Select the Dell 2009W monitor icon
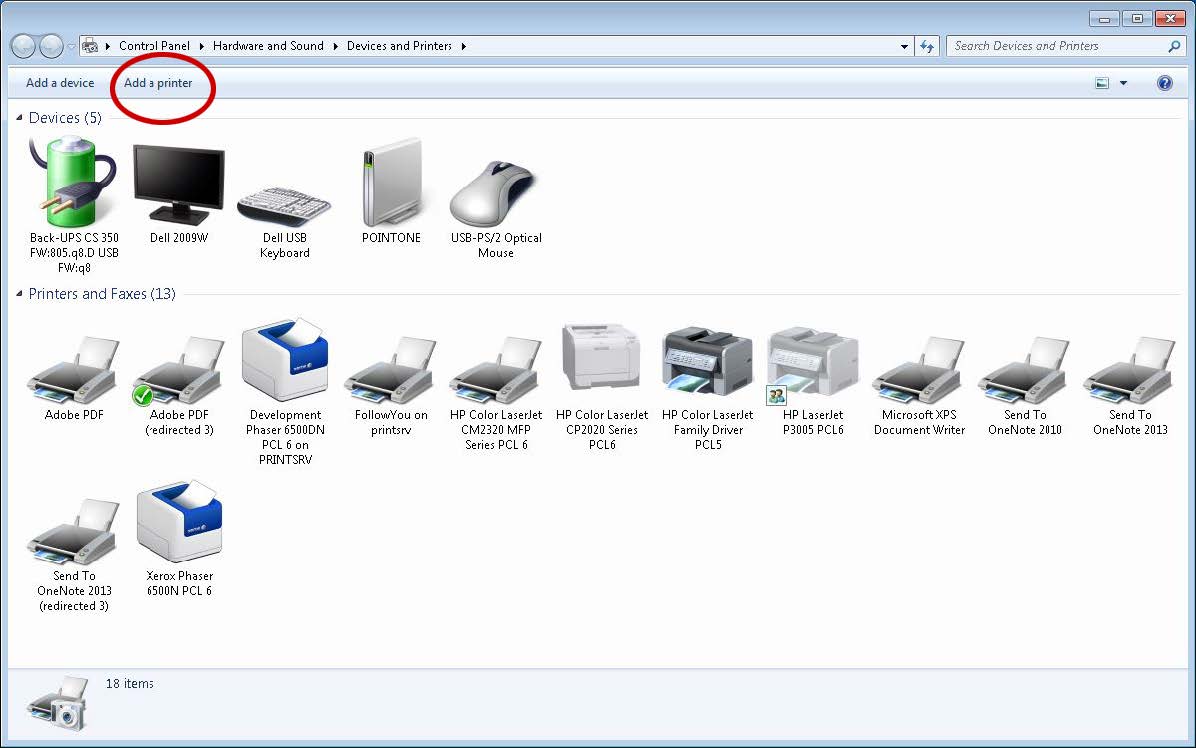The image size is (1196, 748). pos(178,180)
